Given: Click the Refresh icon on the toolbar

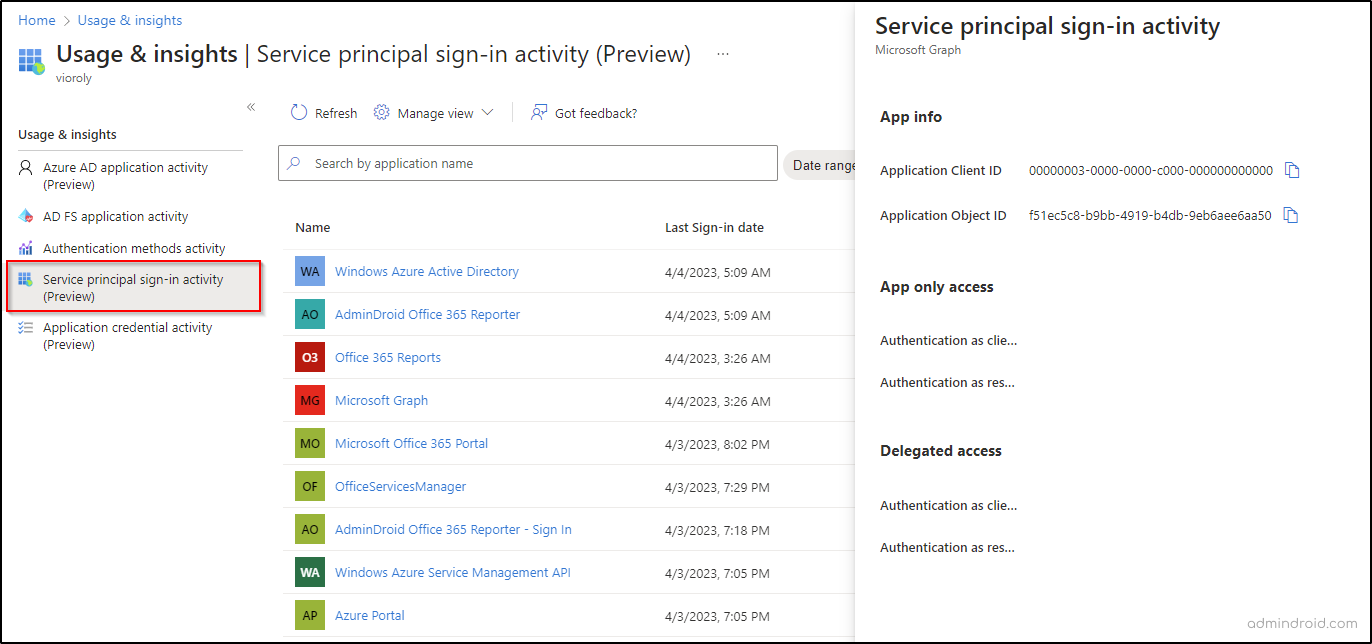Looking at the screenshot, I should coord(298,112).
